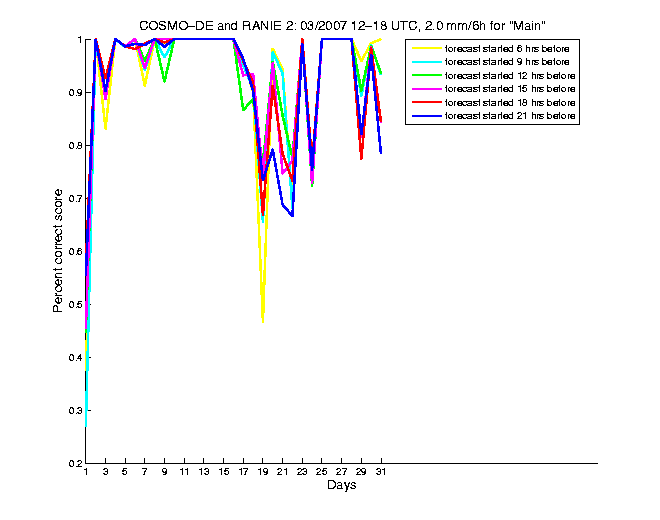The width and height of the screenshot is (660, 520).
Task: Click y-axis tick label "0.2"
Action: click(x=75, y=464)
